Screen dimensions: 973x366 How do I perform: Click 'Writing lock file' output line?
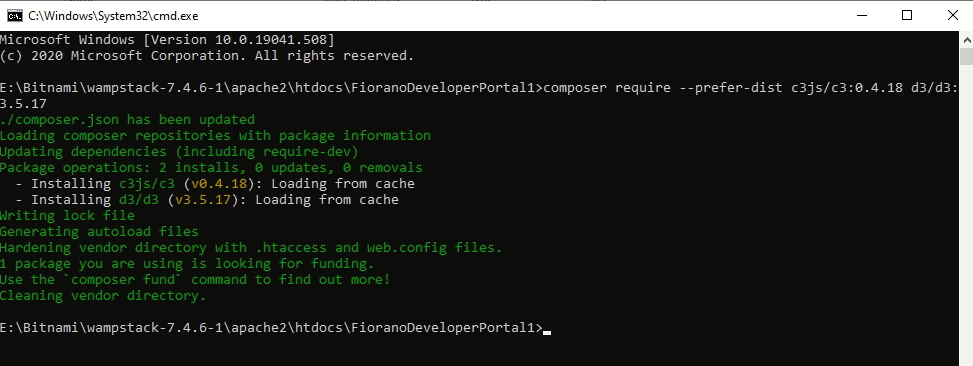(x=67, y=215)
